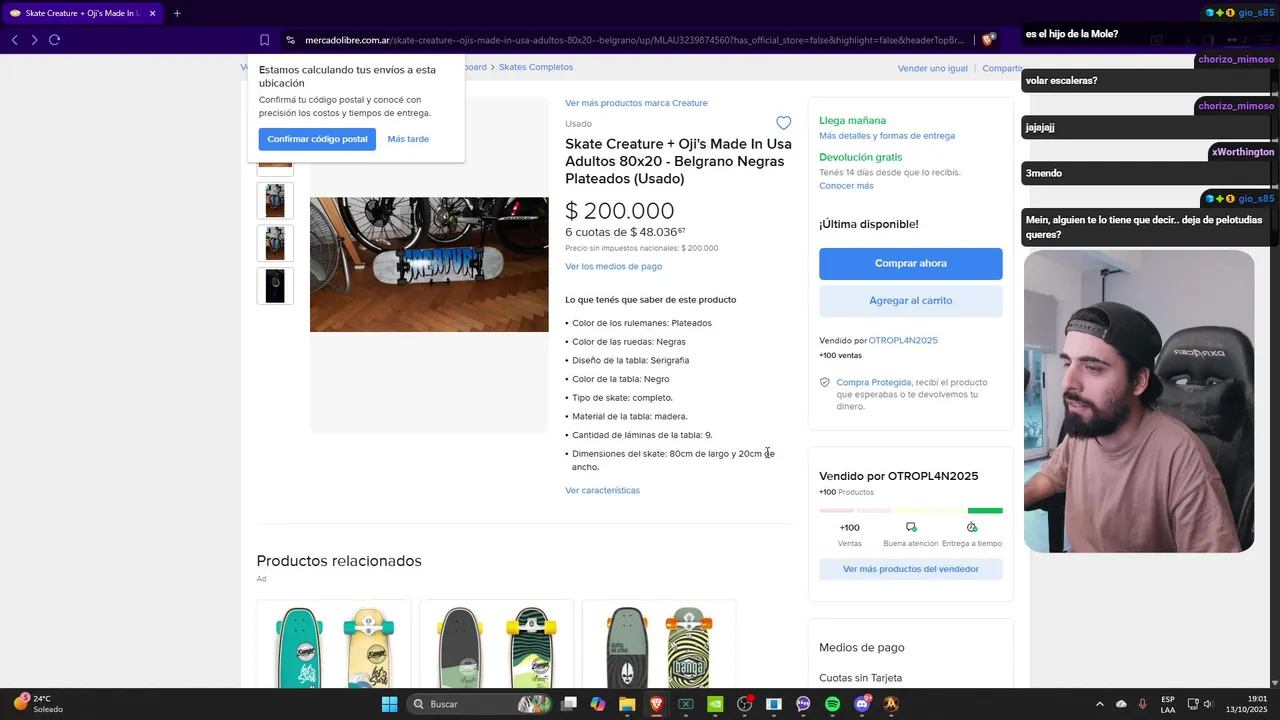This screenshot has width=1280, height=720.
Task: Open the ESP LAA keyboard language selector
Action: coord(1168,704)
